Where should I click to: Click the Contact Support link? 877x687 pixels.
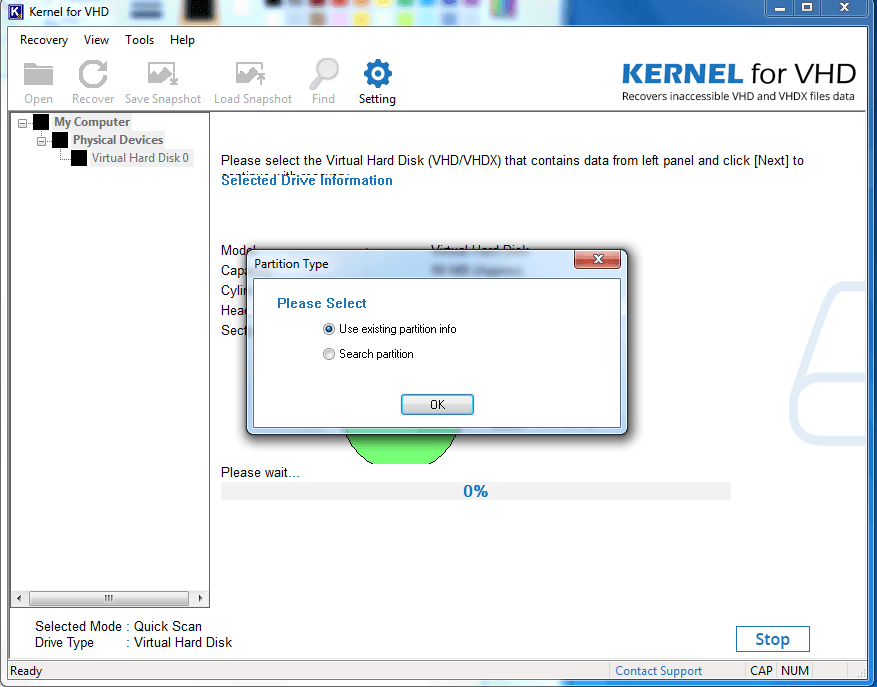(x=658, y=671)
